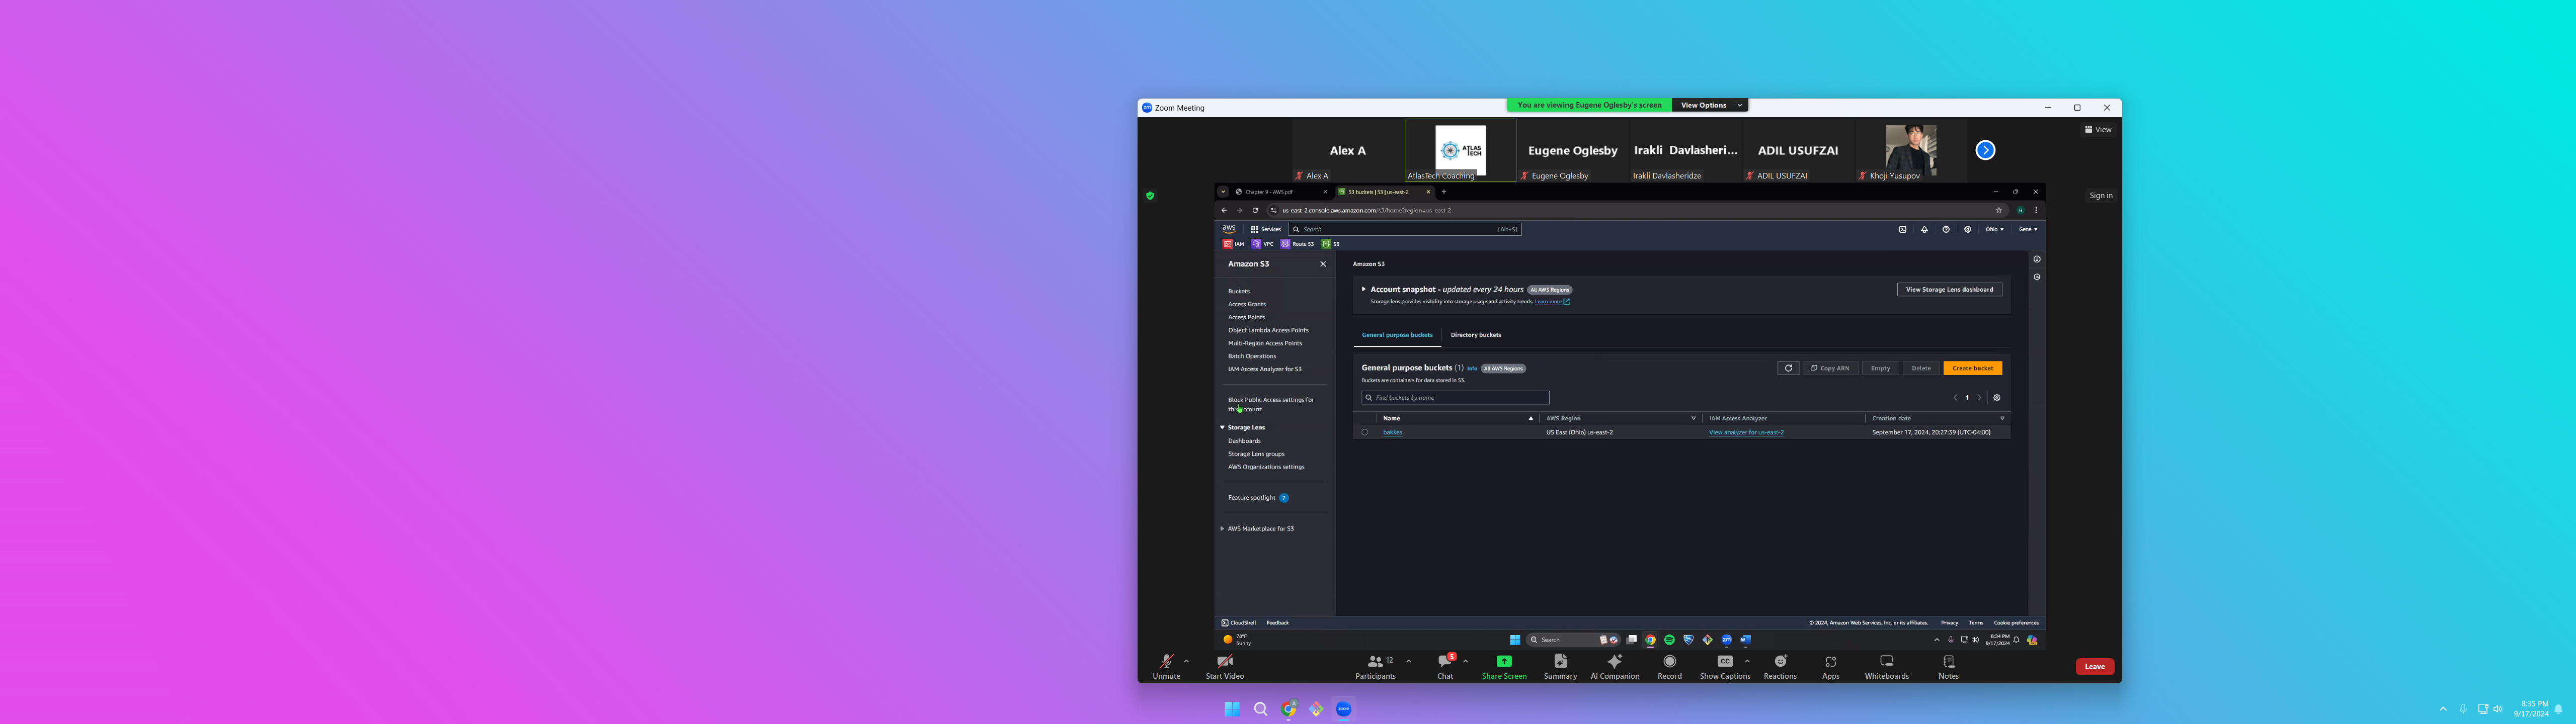This screenshot has width=2576, height=724.
Task: Show more participants with blue arrow
Action: (1985, 150)
